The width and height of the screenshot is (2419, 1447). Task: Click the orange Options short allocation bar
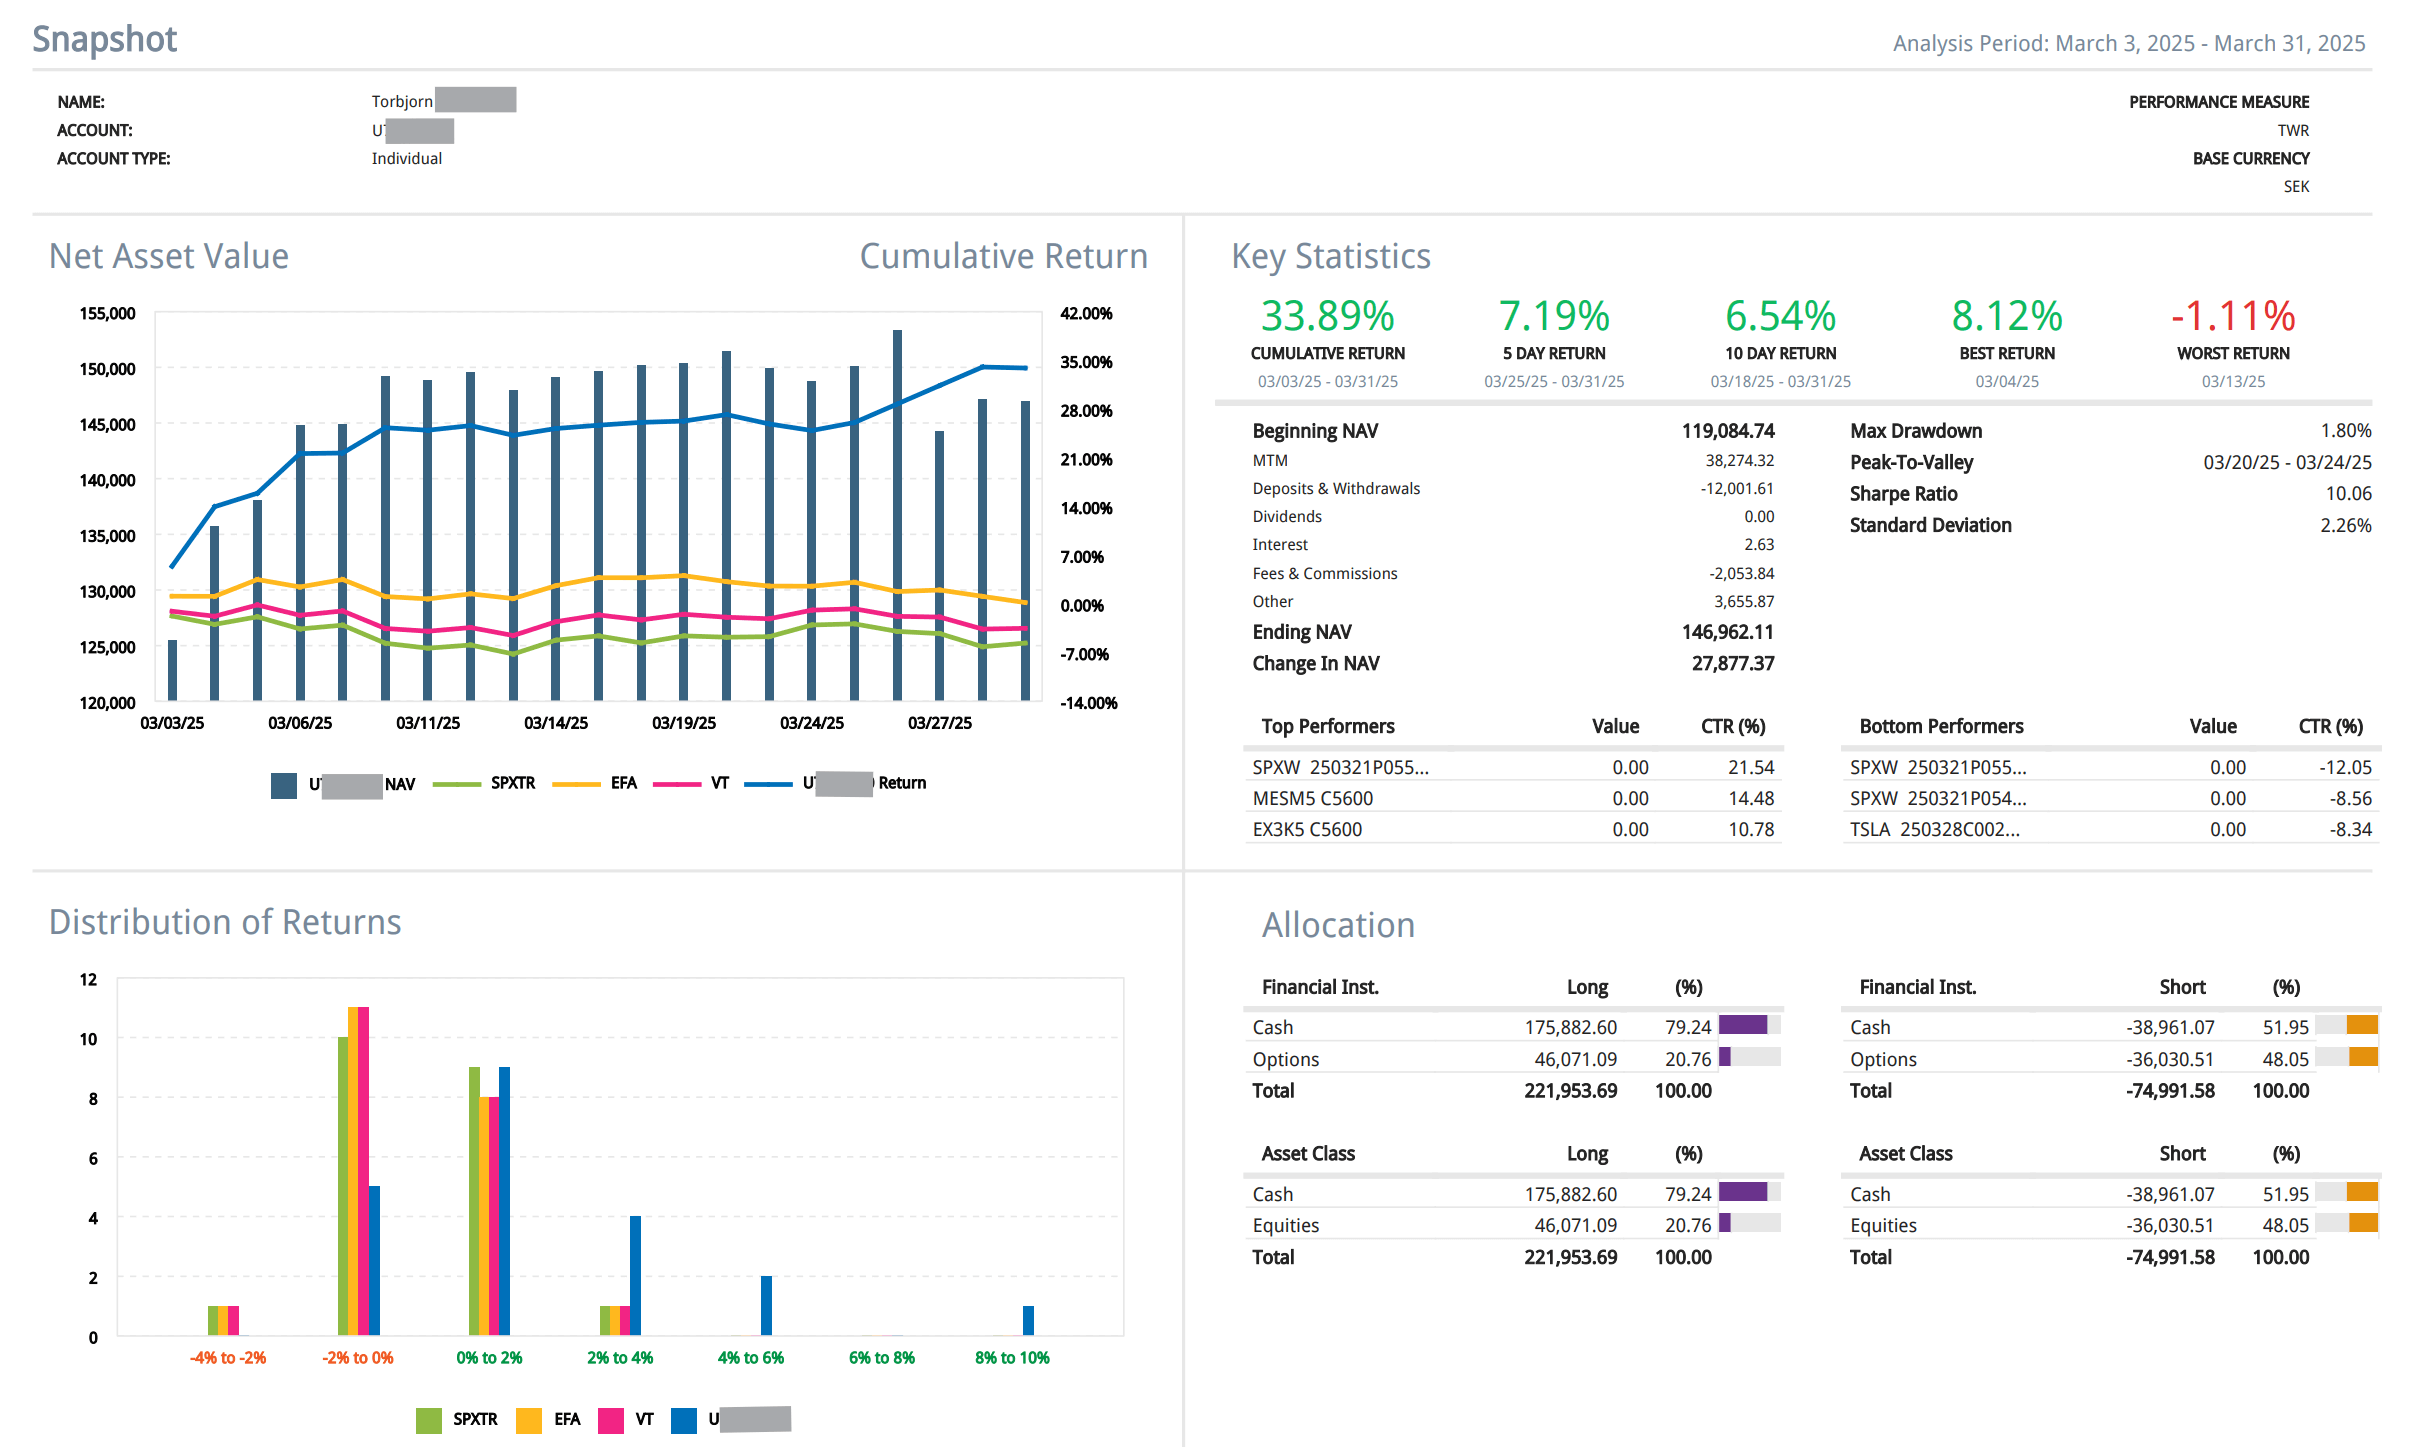[2362, 1057]
